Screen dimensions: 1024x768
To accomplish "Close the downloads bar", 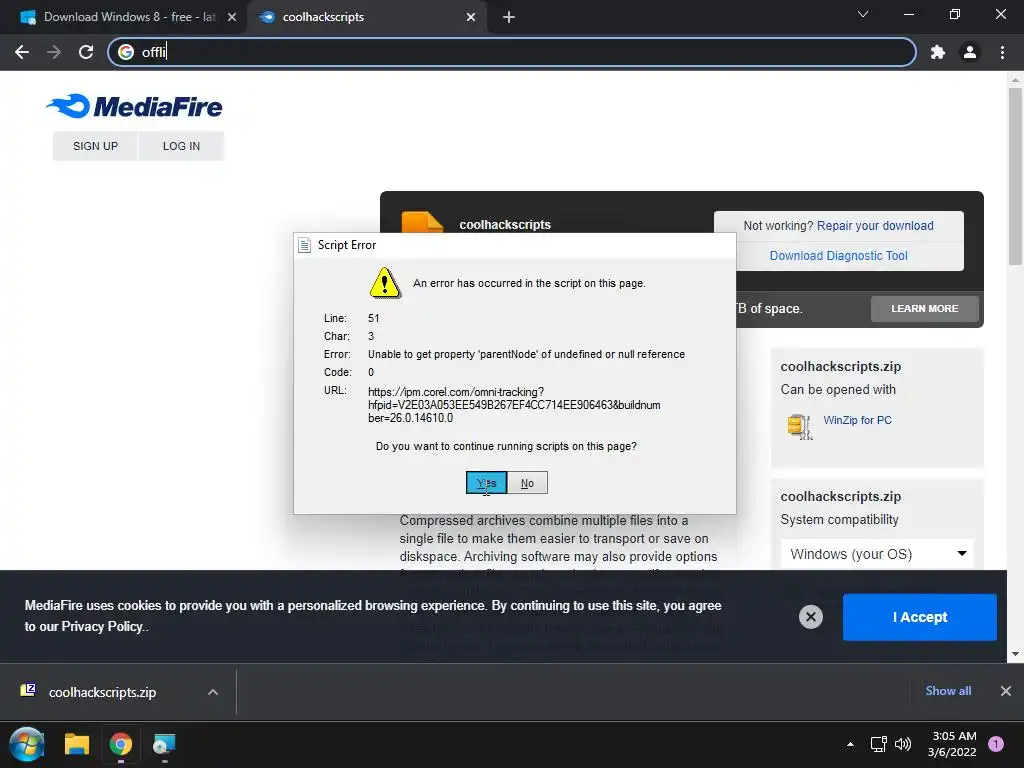I will (x=1006, y=691).
